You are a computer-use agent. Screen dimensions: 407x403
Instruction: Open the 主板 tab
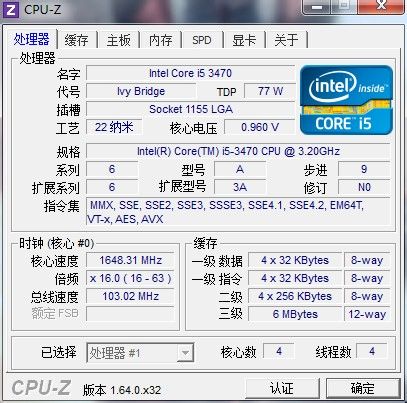[x=119, y=40]
